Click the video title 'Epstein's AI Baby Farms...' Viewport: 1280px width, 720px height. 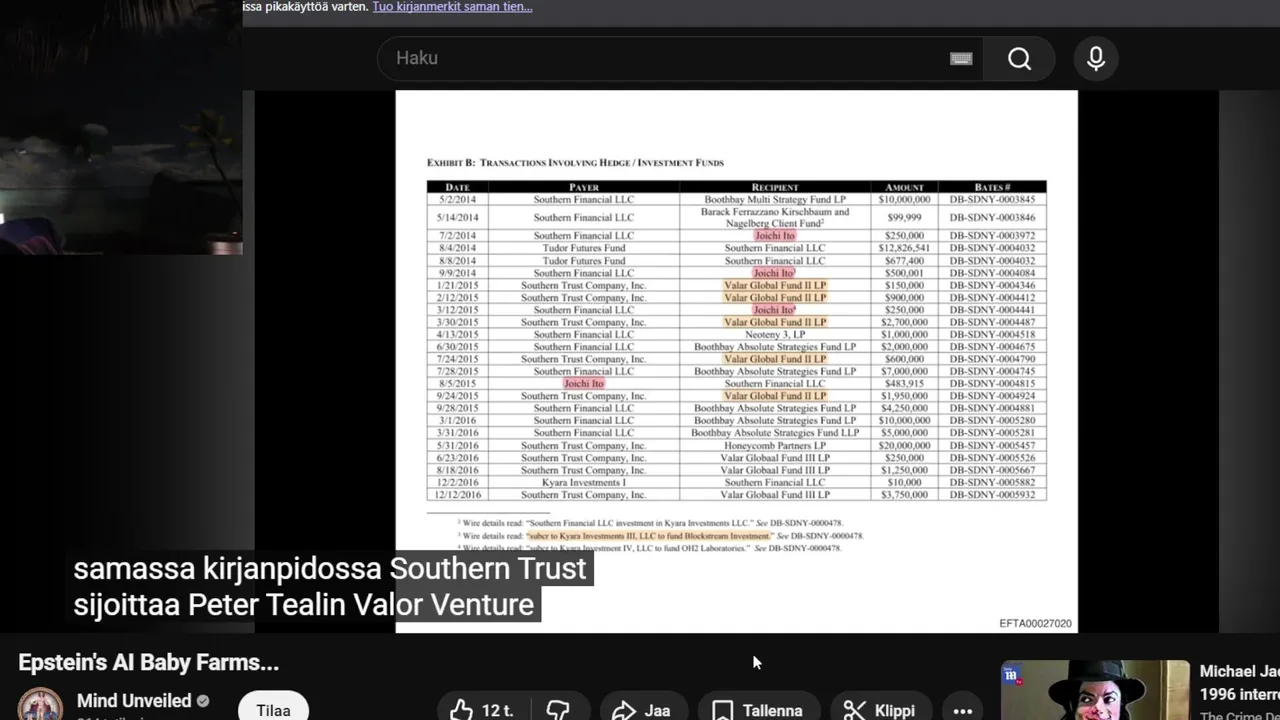coord(148,662)
